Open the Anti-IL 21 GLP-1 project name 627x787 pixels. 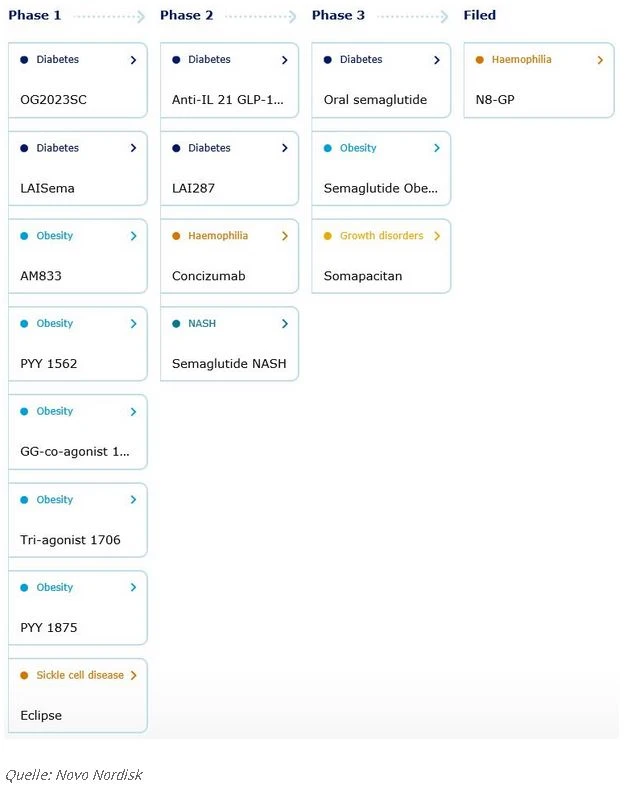click(229, 100)
